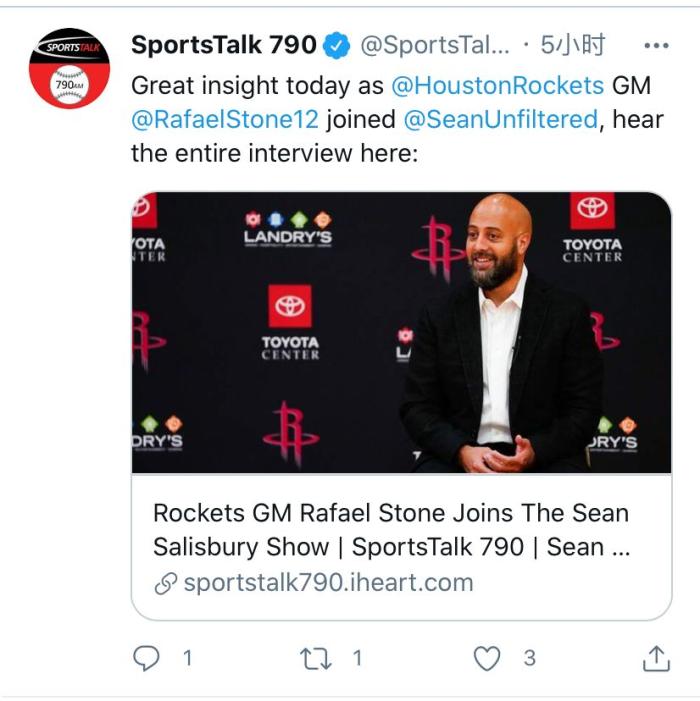The image size is (700, 701).
Task: Follow the sportstalk790.iheart.com link
Action: pos(328,583)
